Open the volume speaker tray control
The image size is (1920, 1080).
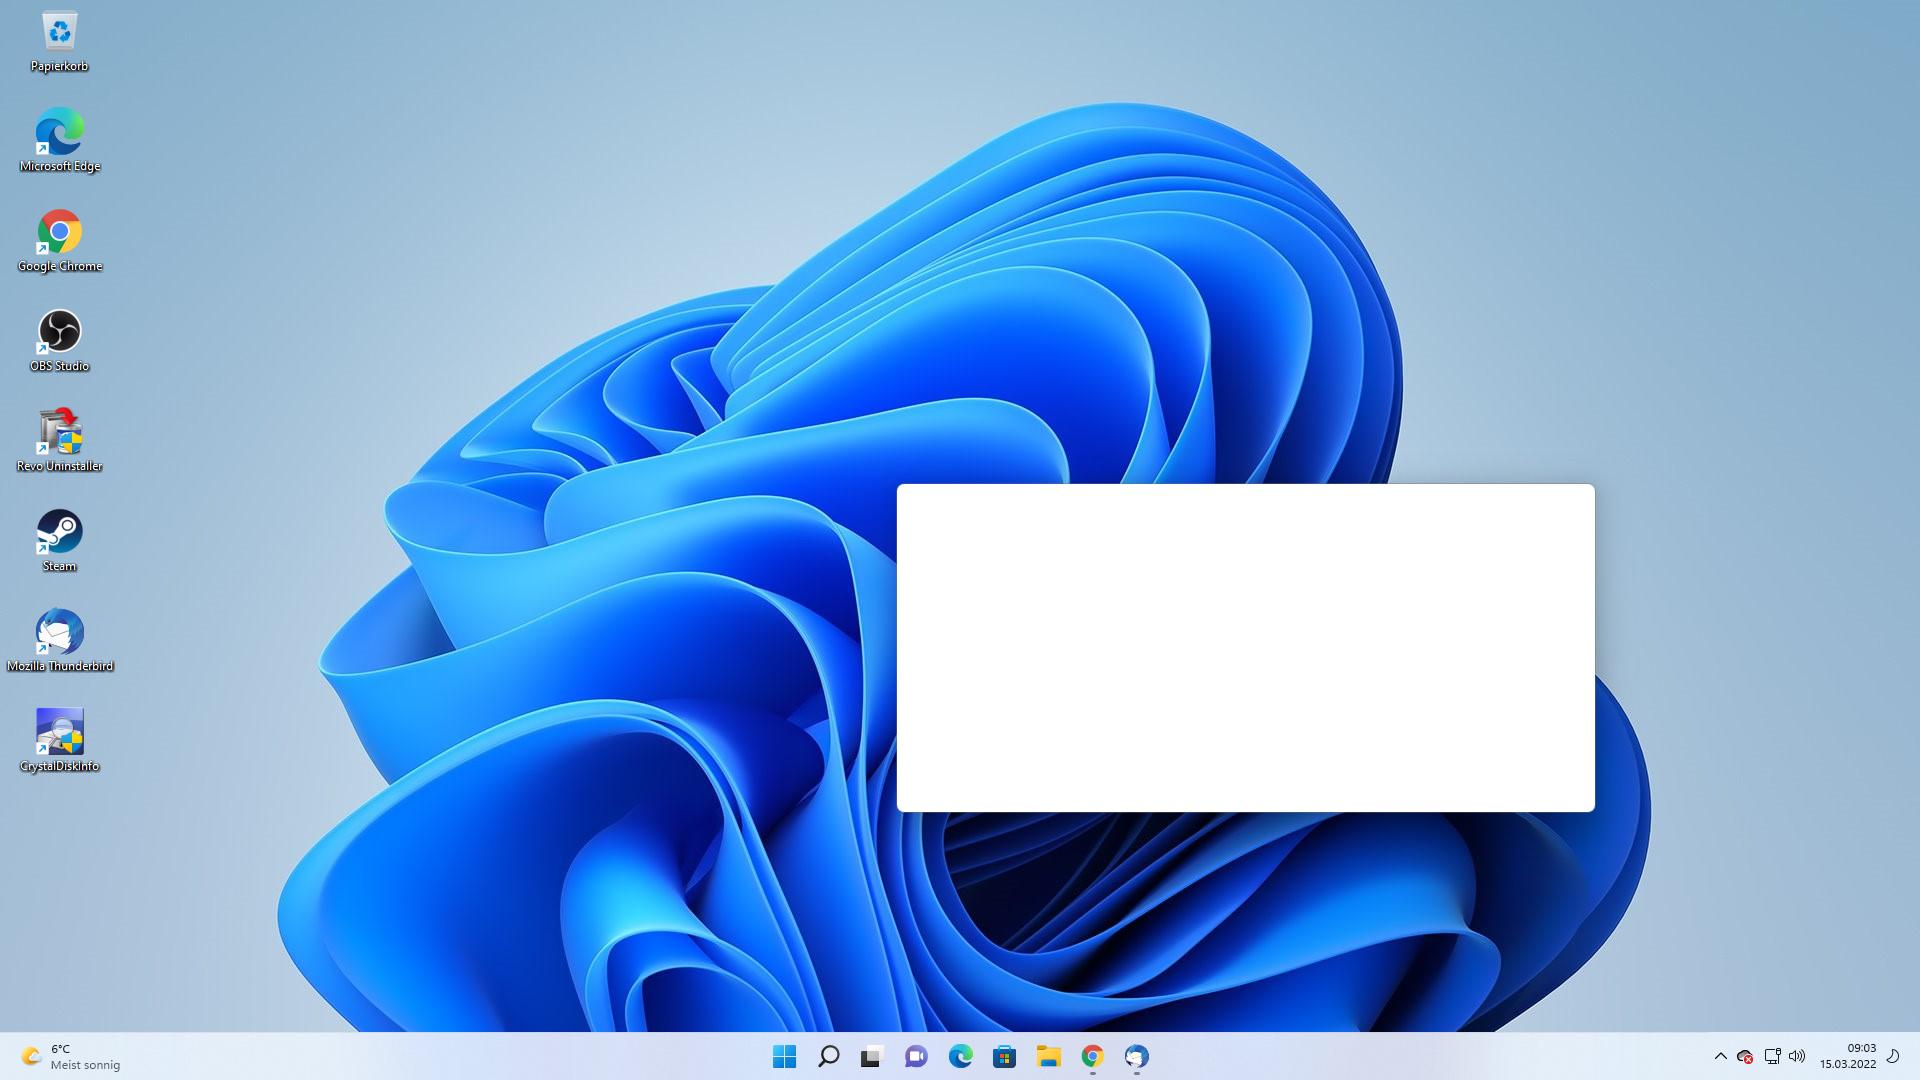[1797, 1056]
